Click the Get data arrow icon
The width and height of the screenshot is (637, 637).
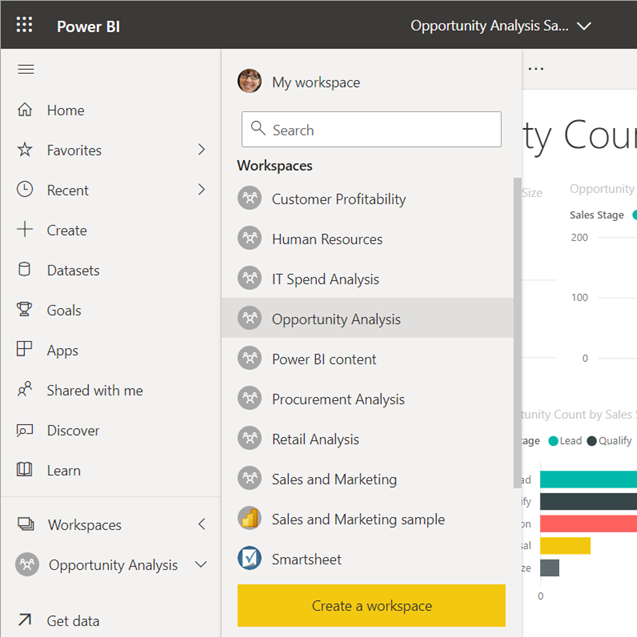(25, 620)
